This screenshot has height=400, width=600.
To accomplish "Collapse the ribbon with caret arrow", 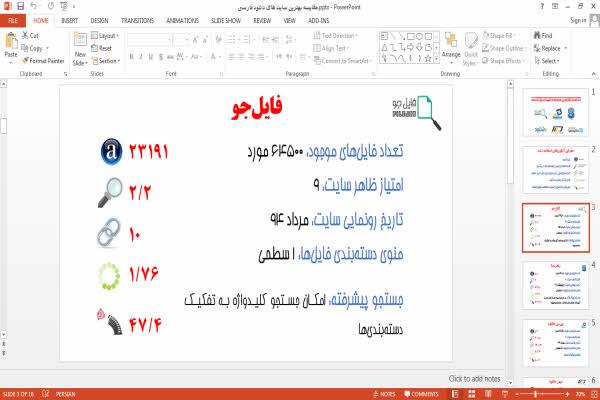I will click(593, 73).
